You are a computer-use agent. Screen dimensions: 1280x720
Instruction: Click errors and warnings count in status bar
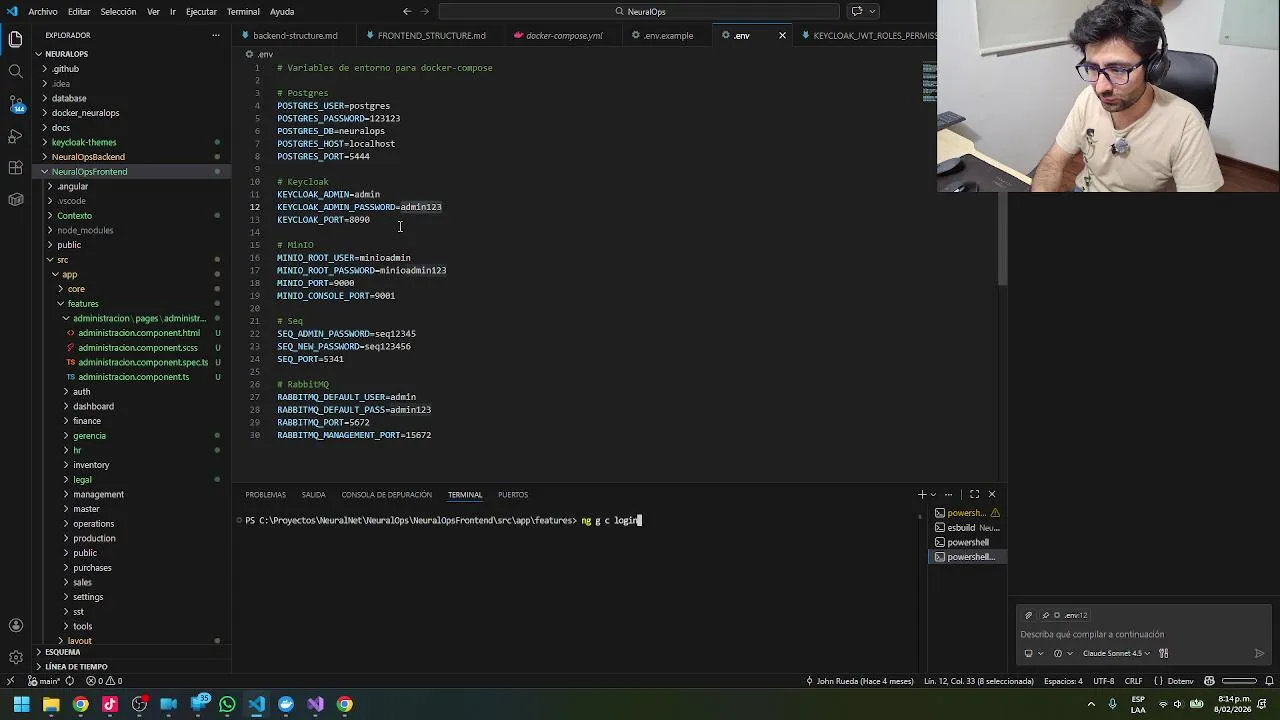pyautogui.click(x=104, y=681)
